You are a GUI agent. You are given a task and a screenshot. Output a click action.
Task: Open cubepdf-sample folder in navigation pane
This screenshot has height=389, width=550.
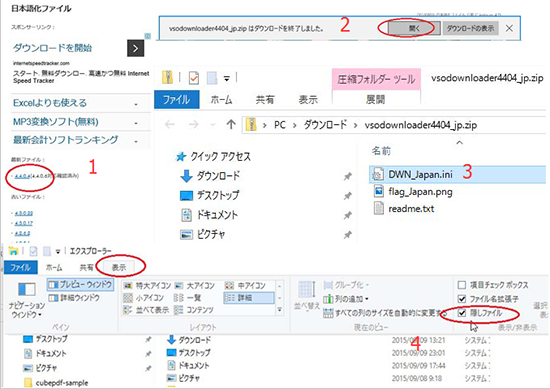tap(56, 383)
